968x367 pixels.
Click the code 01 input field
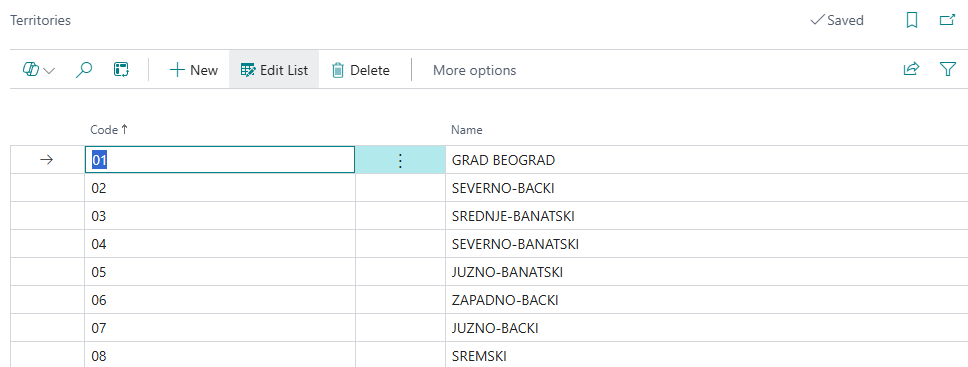[220, 160]
